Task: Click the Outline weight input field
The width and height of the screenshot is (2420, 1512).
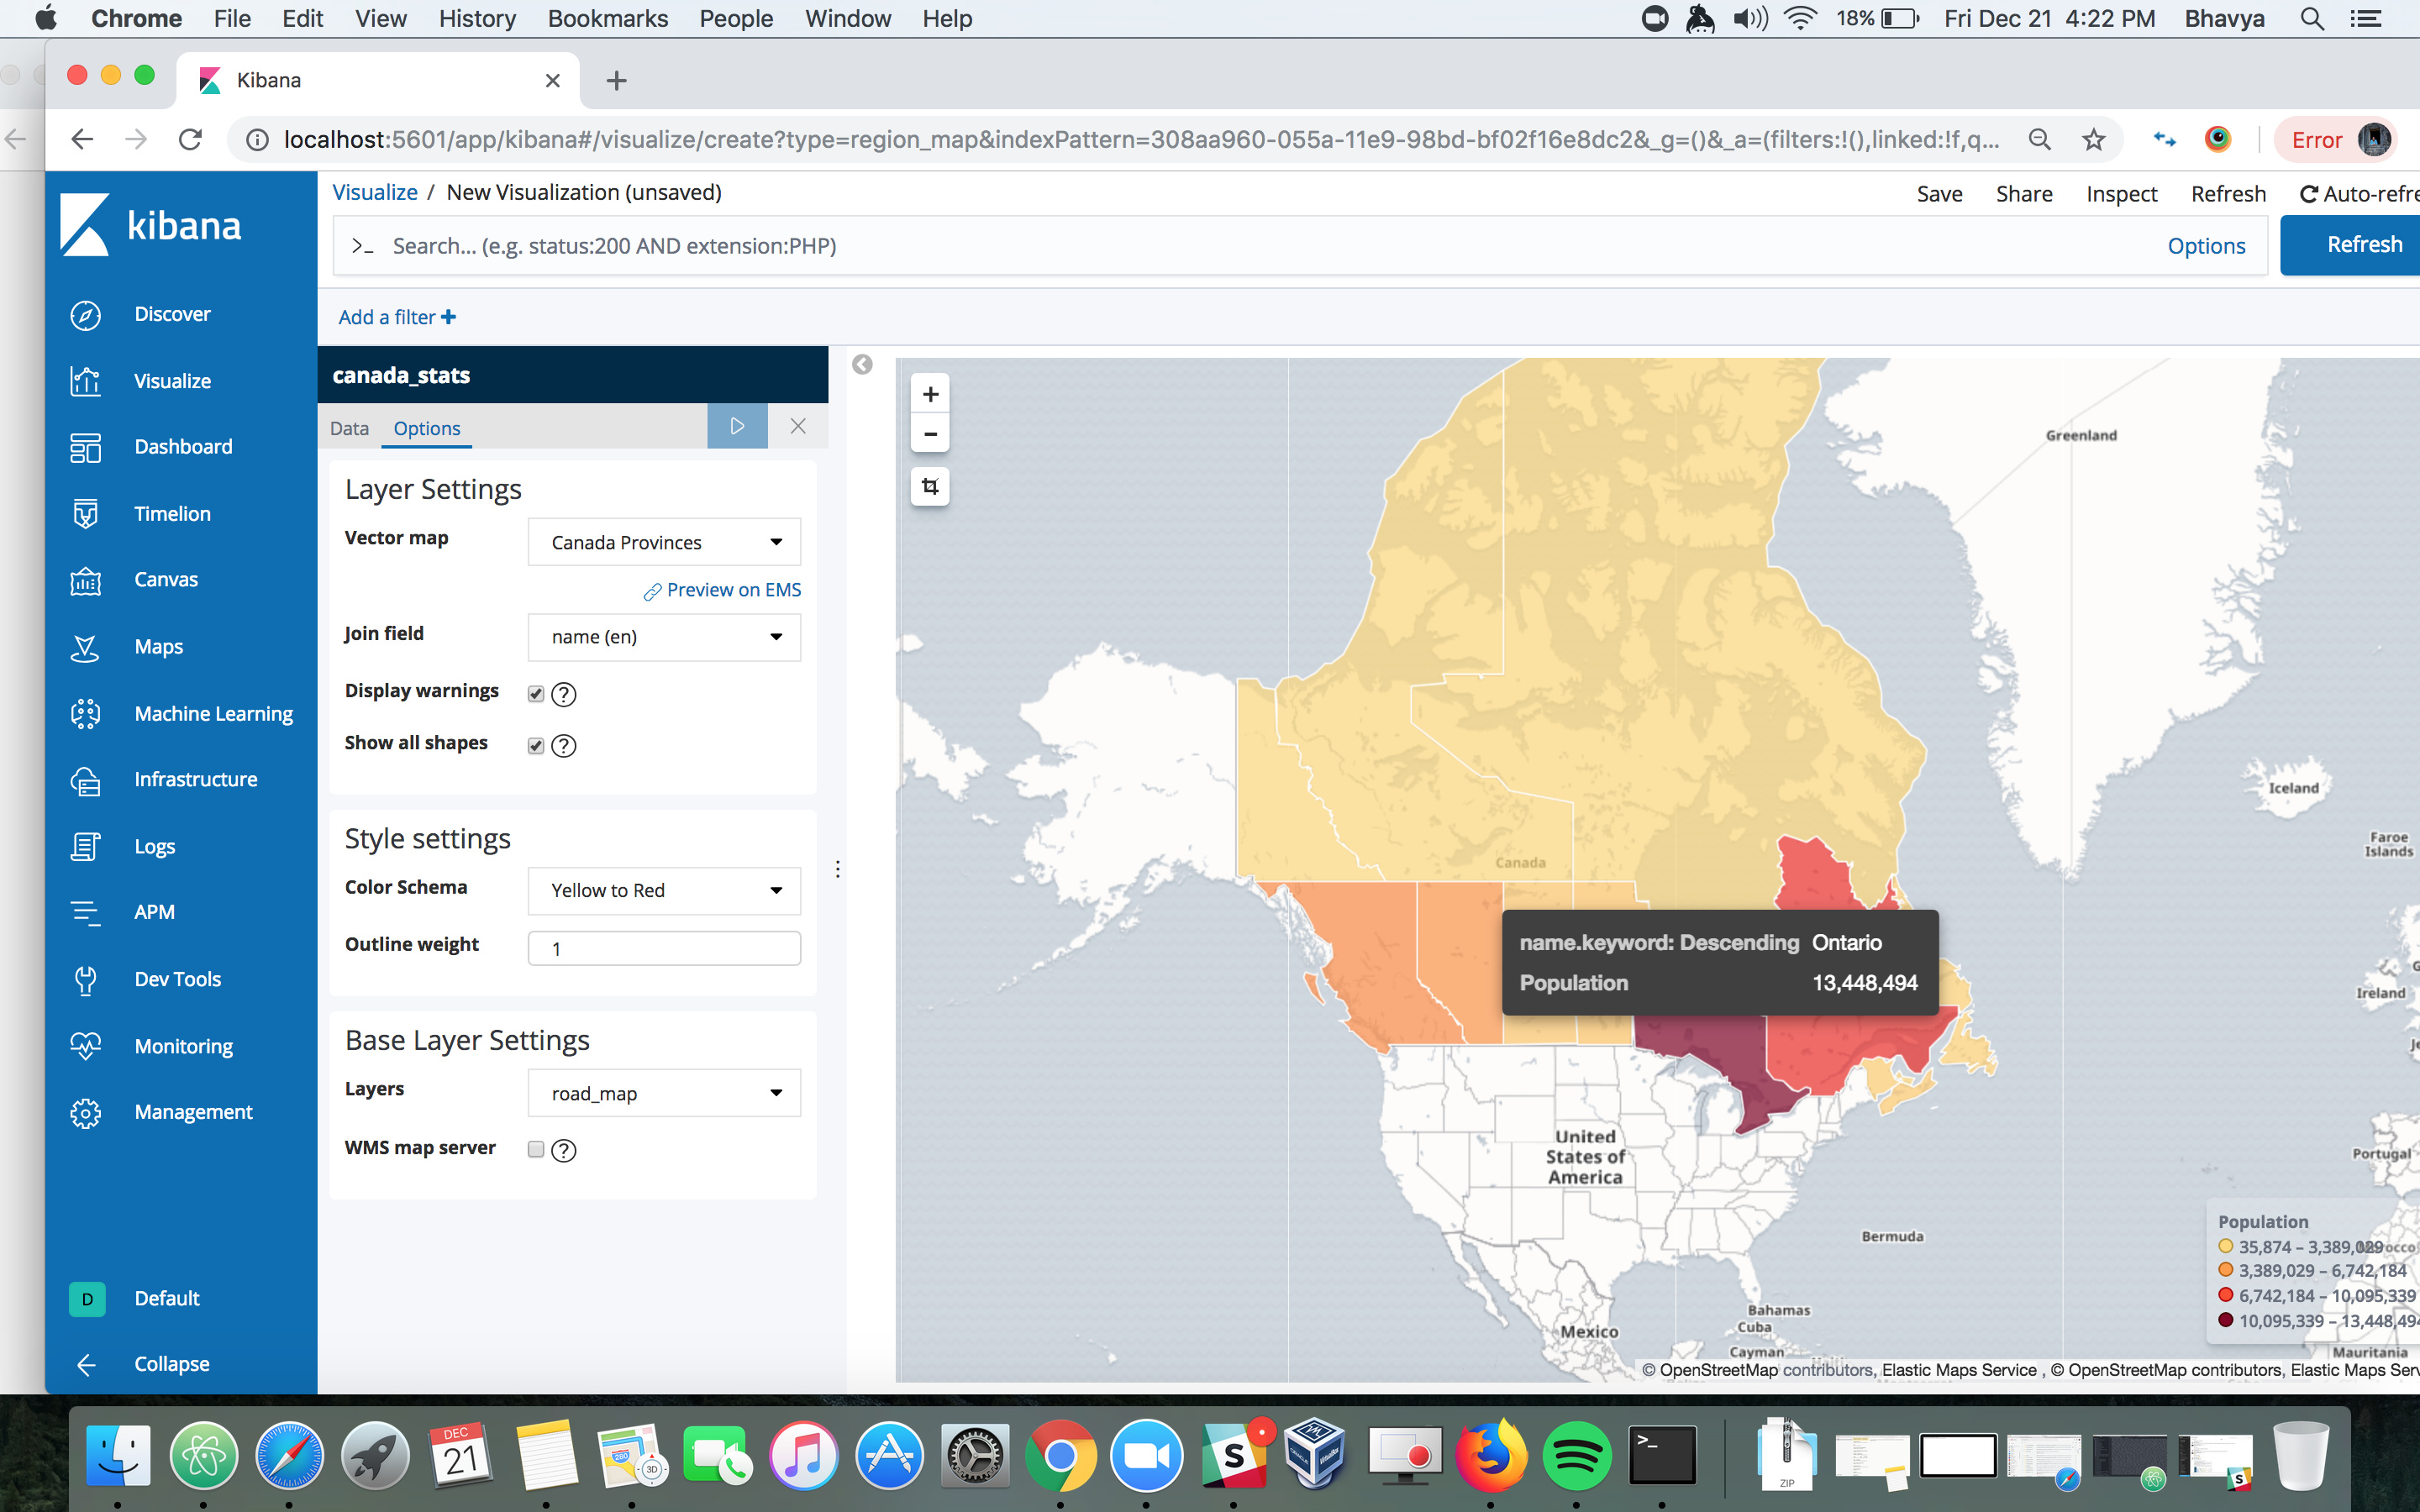Action: click(664, 948)
